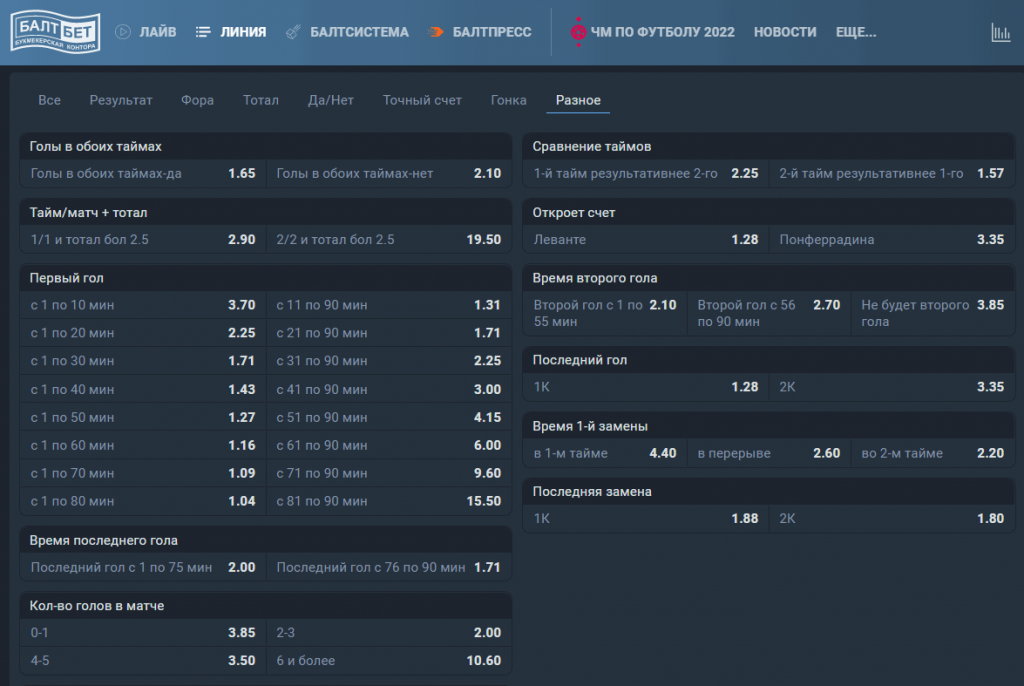The image size is (1024, 686).
Task: Open the statistics chart icon
Action: [1000, 32]
